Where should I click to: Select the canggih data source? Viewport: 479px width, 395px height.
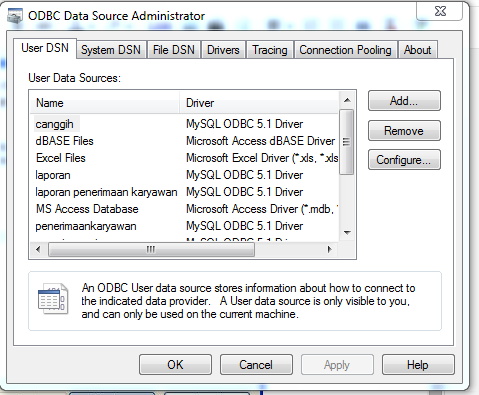click(55, 124)
